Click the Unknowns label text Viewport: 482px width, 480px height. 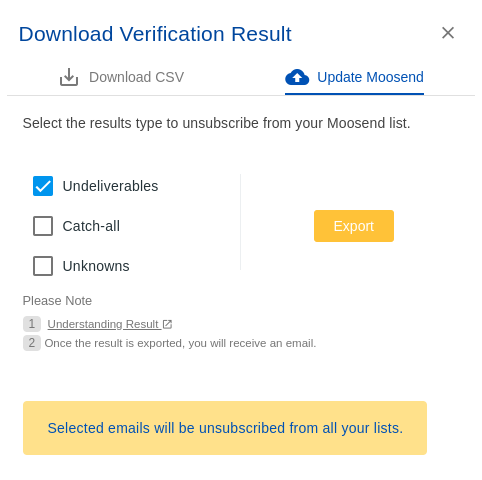coord(96,266)
